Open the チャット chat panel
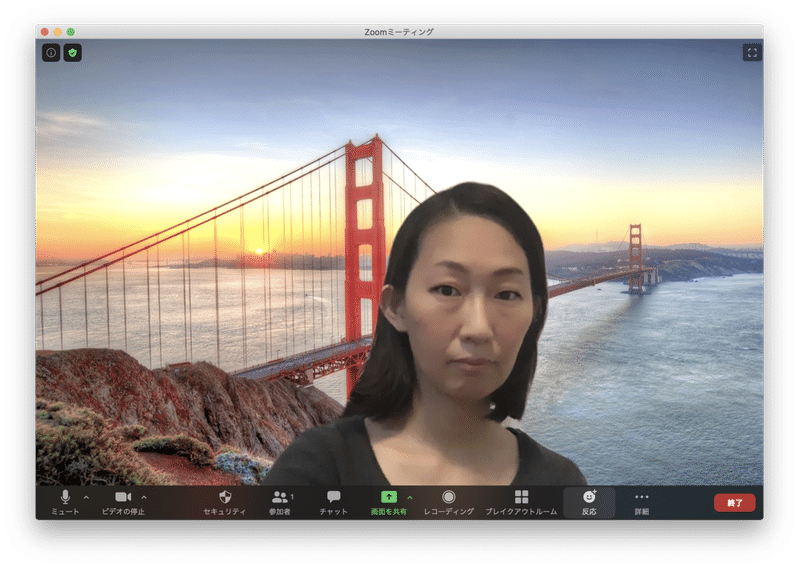 (x=334, y=503)
